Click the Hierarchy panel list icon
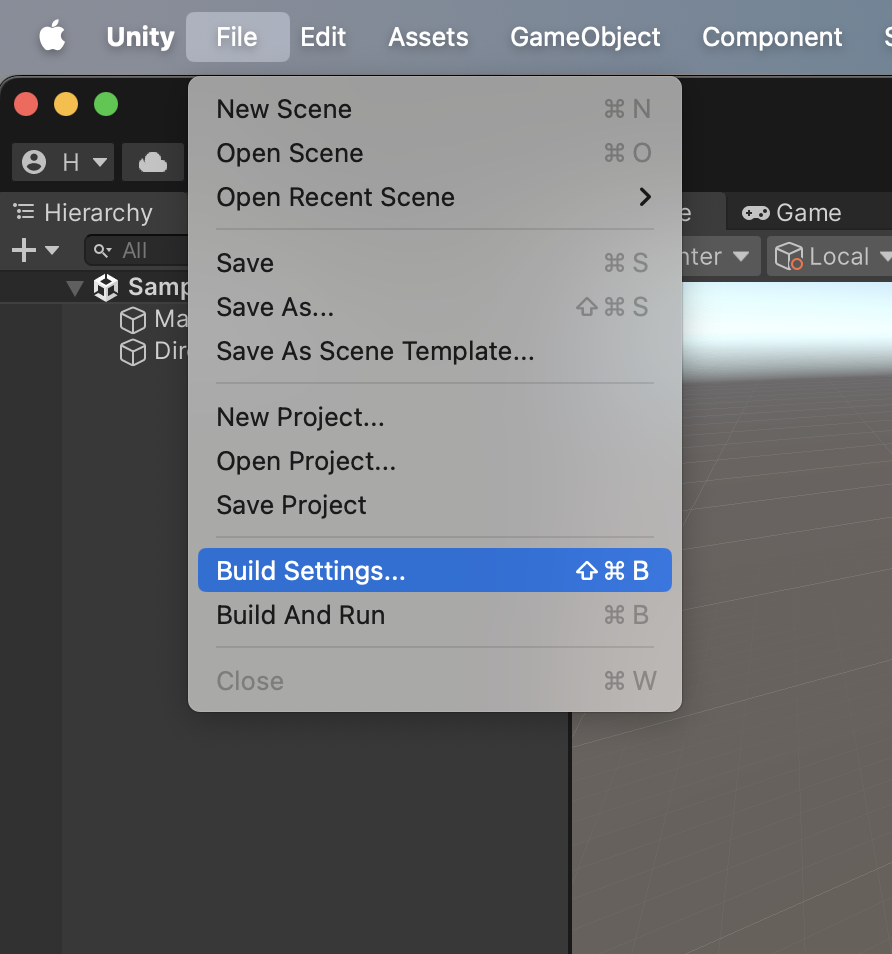The image size is (892, 954). (24, 212)
